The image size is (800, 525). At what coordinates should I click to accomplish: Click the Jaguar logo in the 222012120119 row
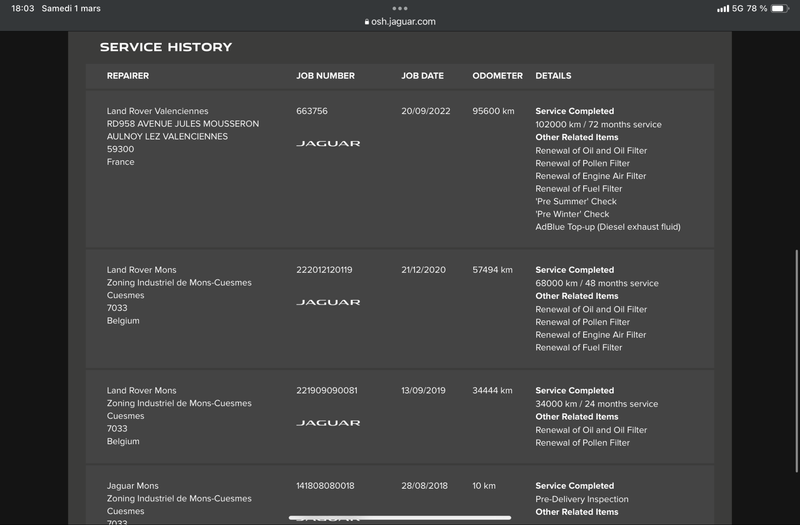[328, 302]
